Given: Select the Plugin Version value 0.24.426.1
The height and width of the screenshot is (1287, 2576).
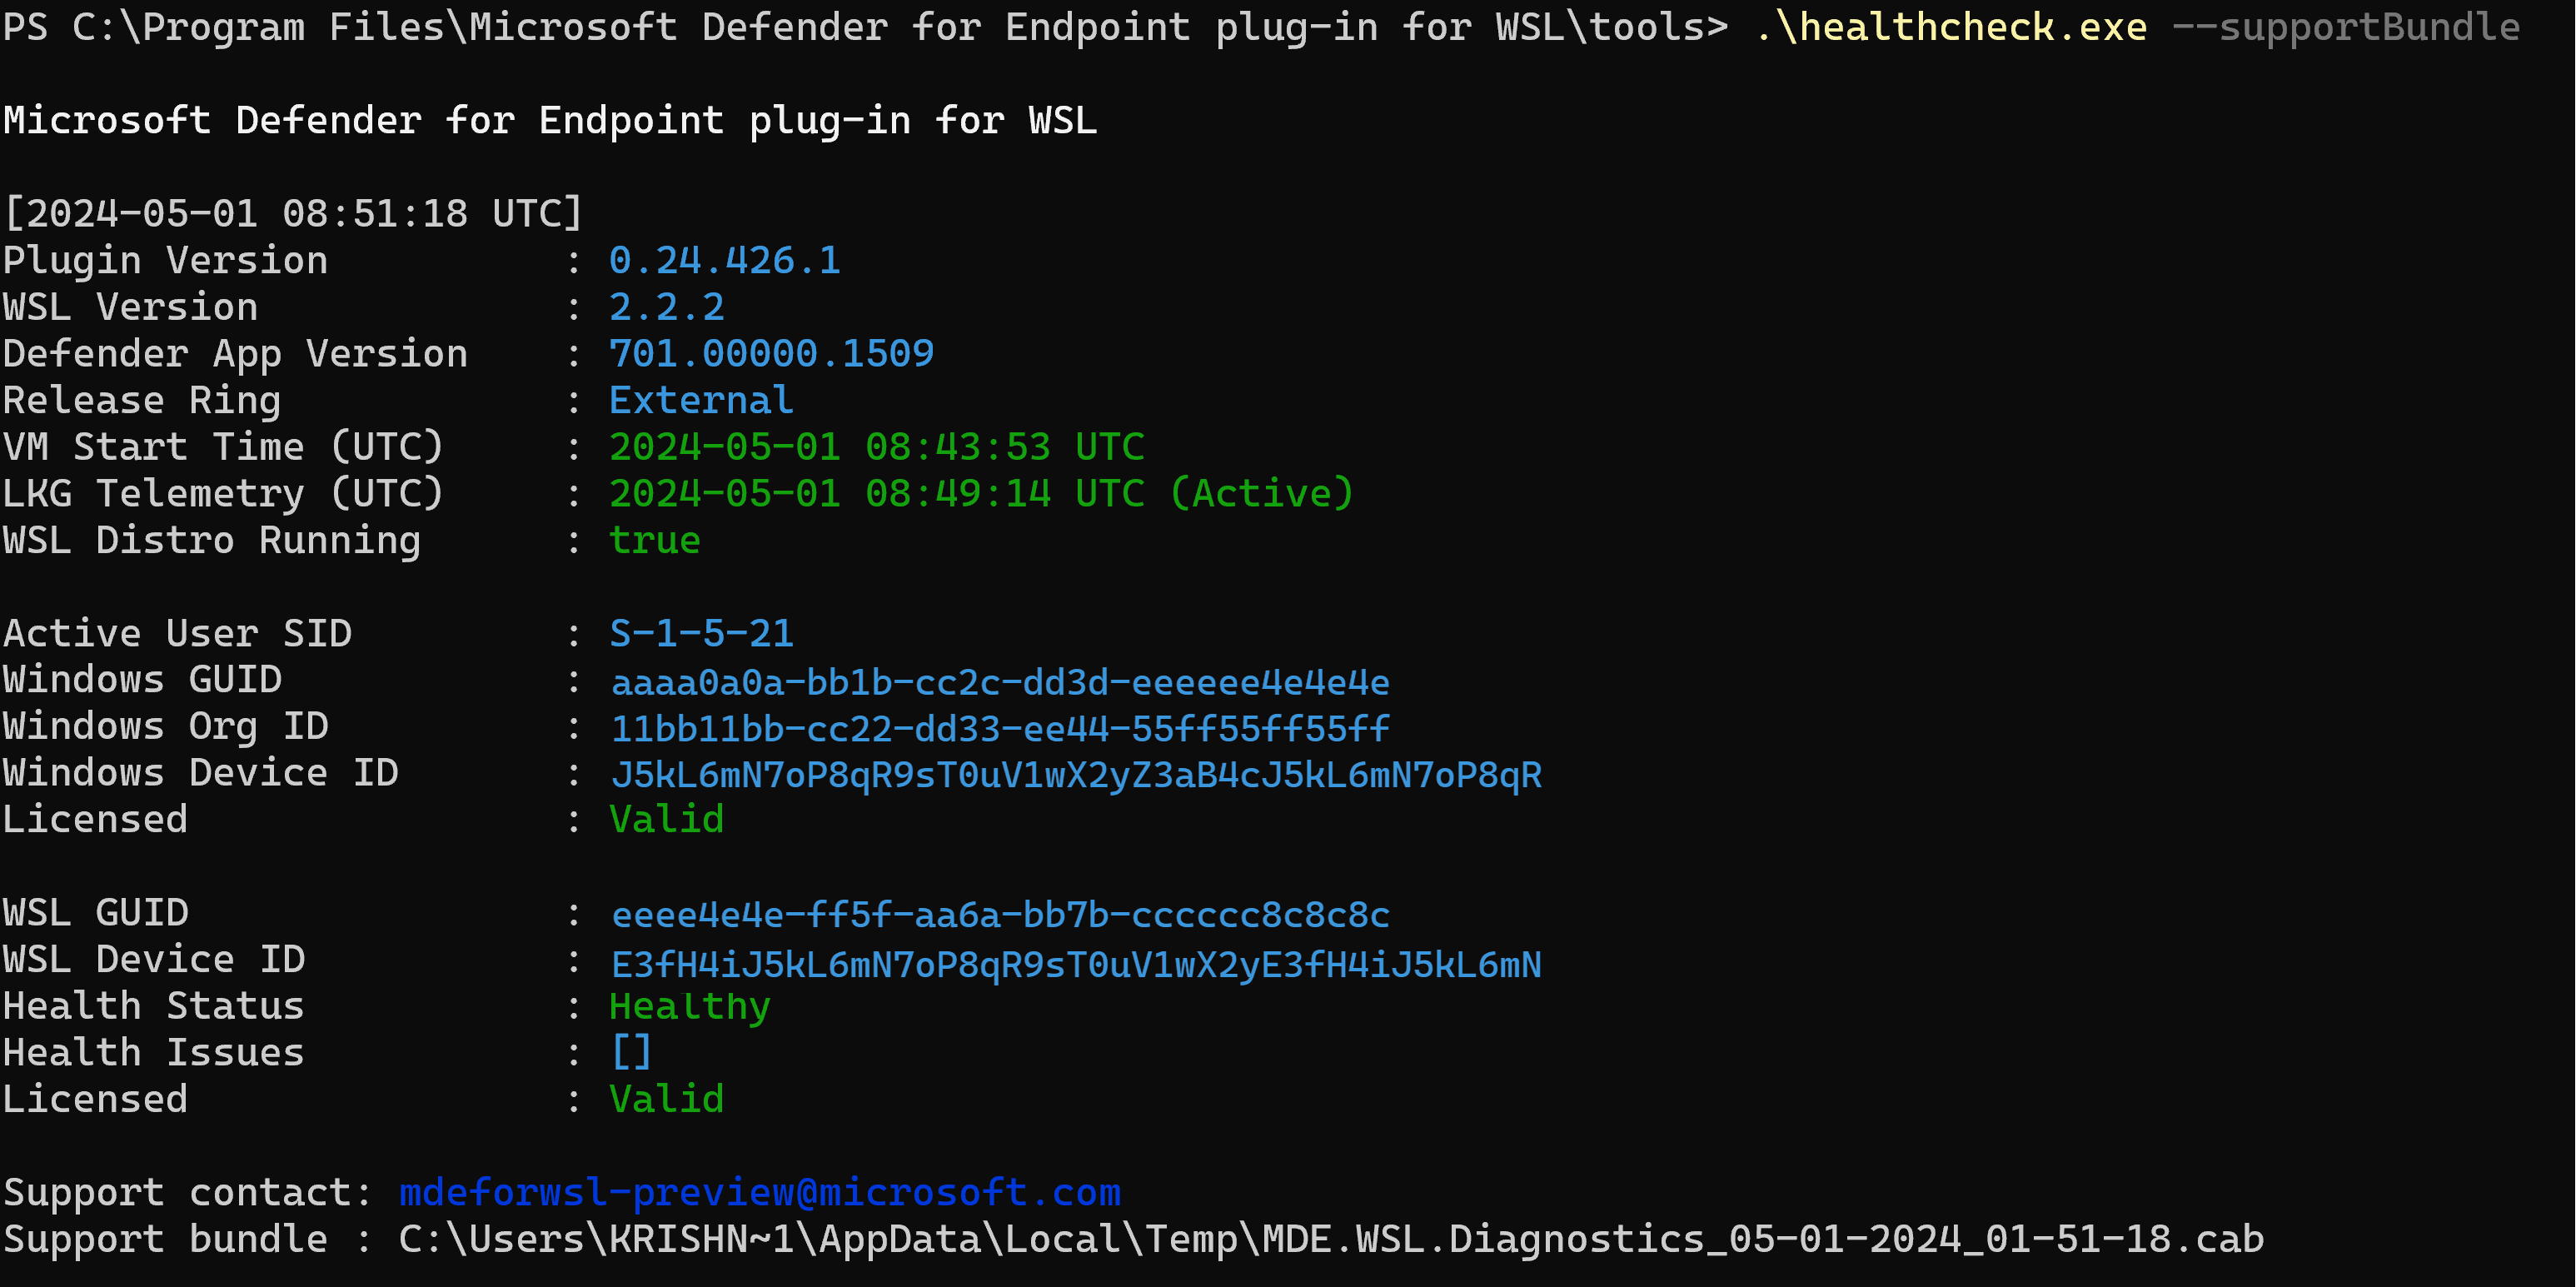Looking at the screenshot, I should click(x=725, y=260).
